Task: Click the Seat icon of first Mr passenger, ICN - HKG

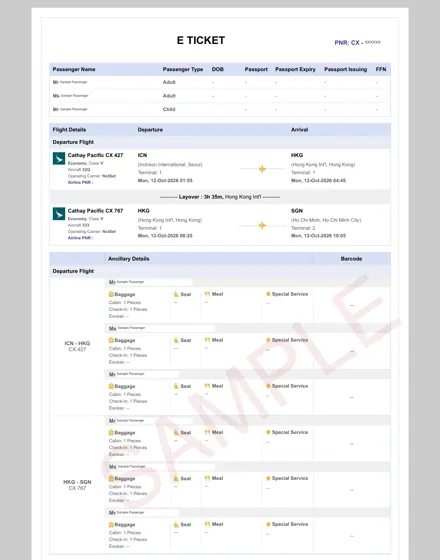Action: [176, 294]
